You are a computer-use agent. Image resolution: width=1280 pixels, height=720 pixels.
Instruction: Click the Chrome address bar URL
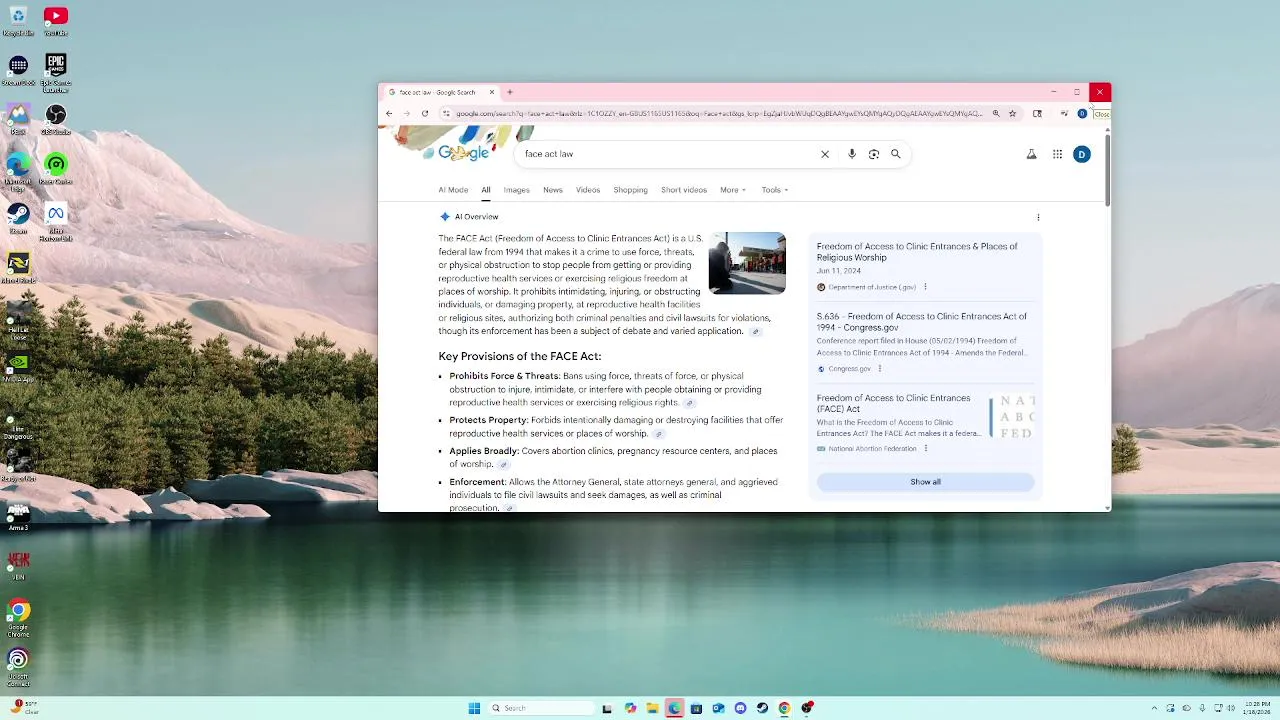pyautogui.click(x=718, y=113)
